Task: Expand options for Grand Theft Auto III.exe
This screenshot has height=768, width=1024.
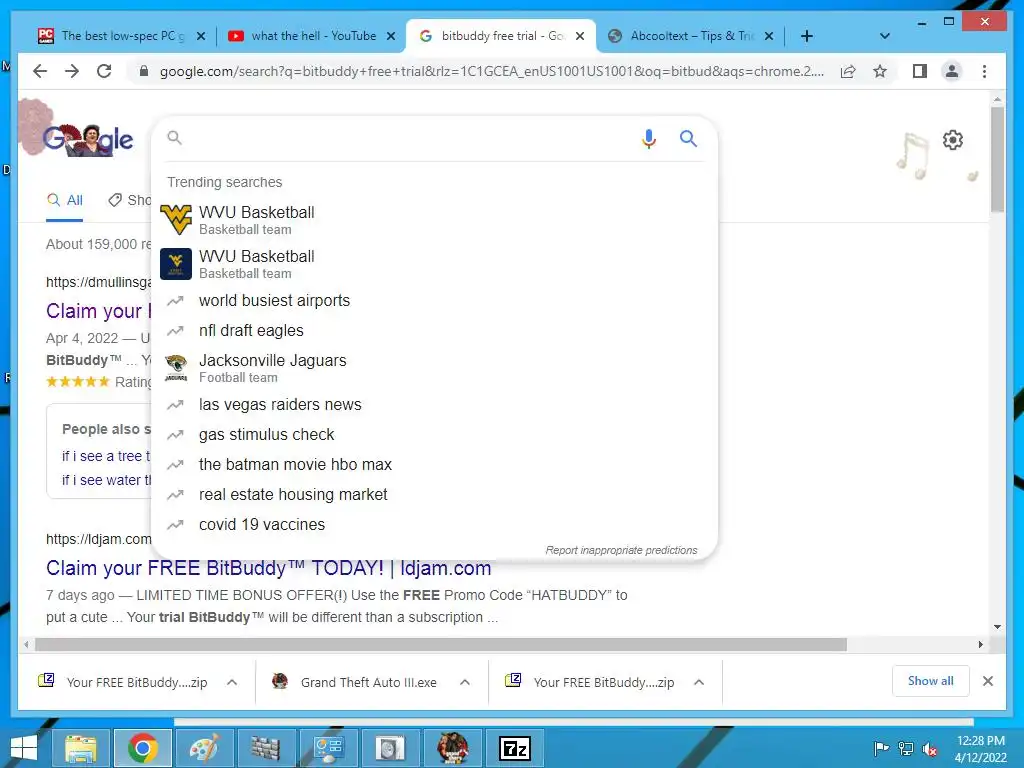Action: (465, 682)
